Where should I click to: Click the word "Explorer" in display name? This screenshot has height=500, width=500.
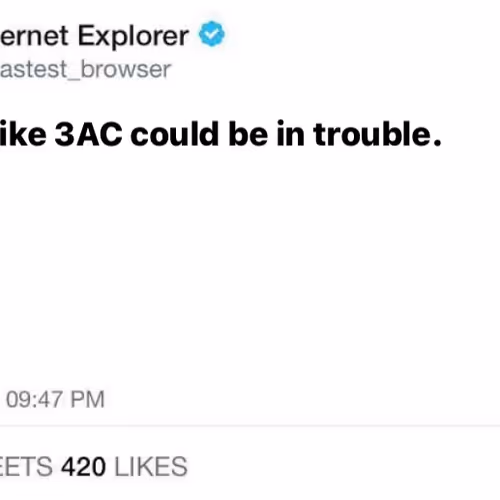click(133, 36)
